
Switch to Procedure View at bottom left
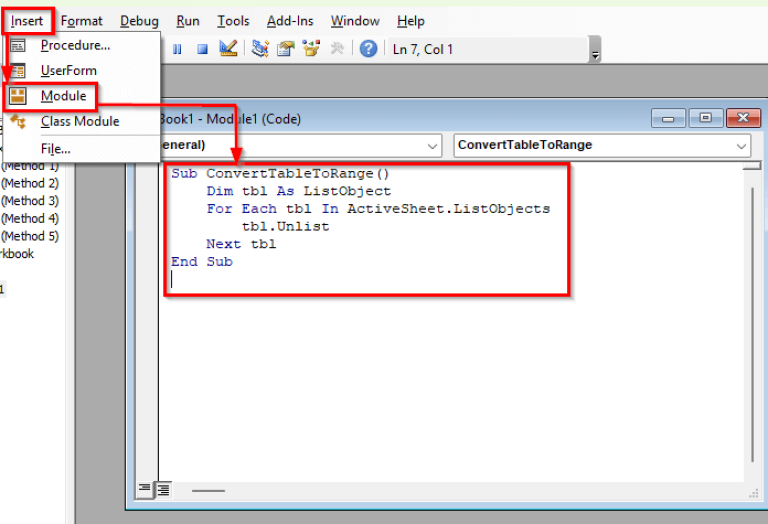(x=144, y=489)
